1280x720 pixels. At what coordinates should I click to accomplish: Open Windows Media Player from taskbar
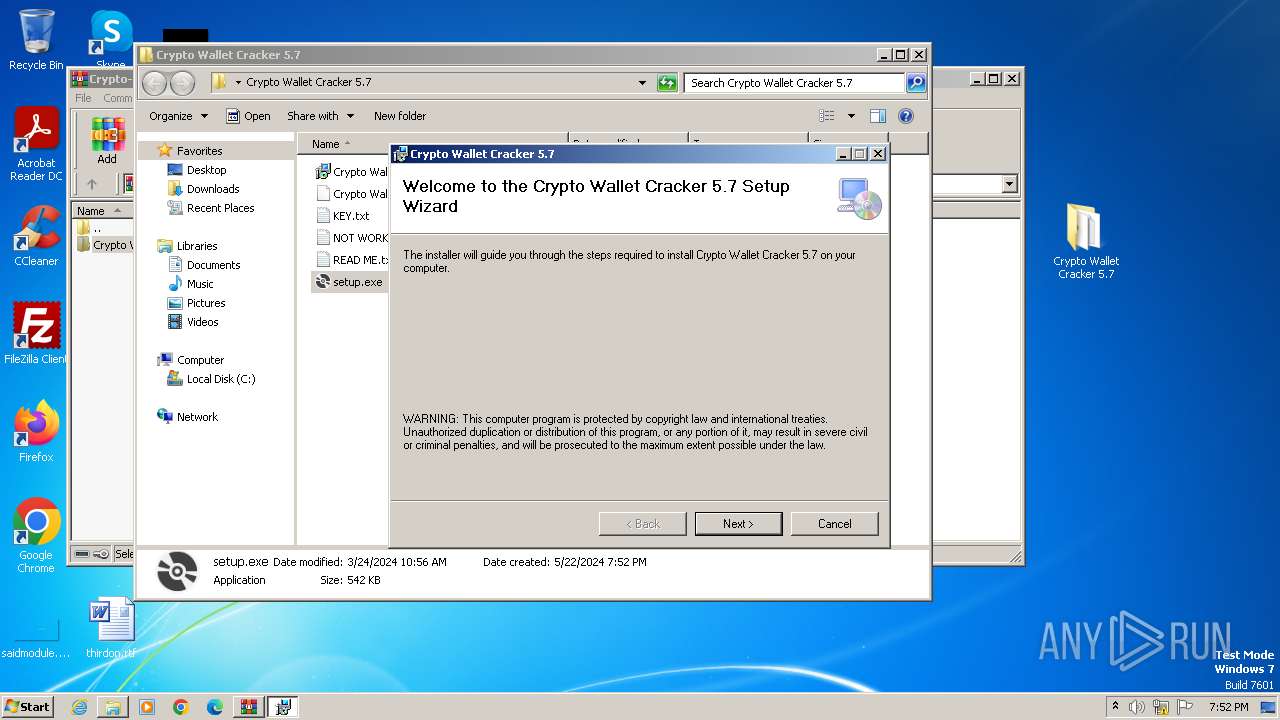click(x=147, y=707)
